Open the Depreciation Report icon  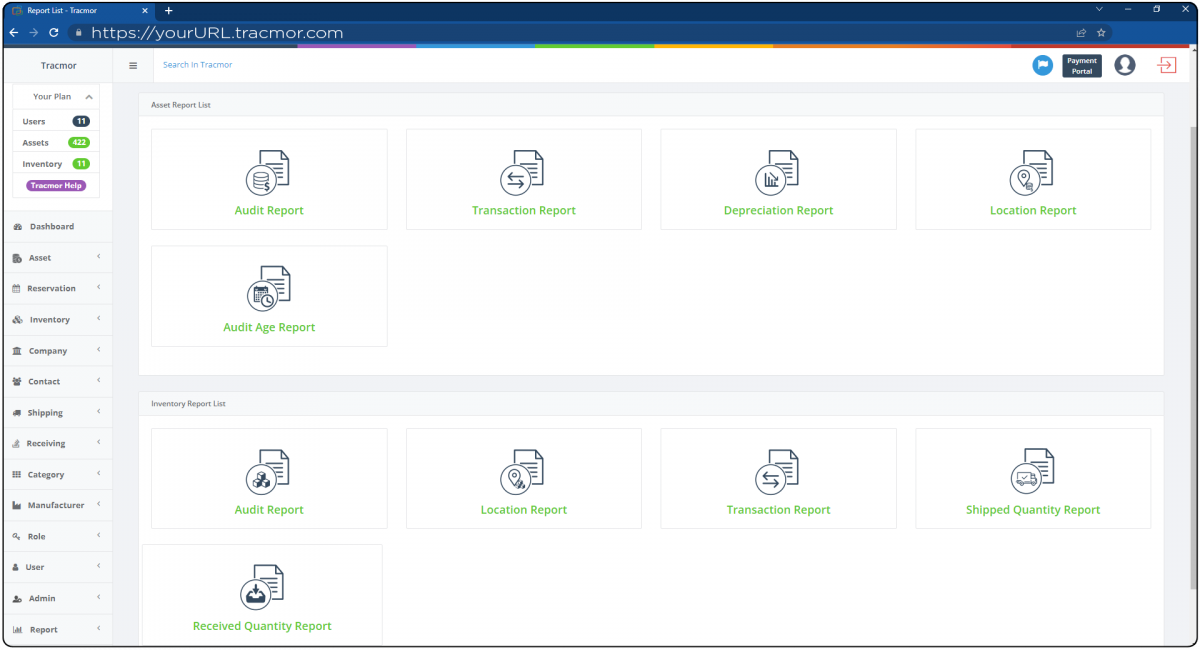tap(777, 173)
